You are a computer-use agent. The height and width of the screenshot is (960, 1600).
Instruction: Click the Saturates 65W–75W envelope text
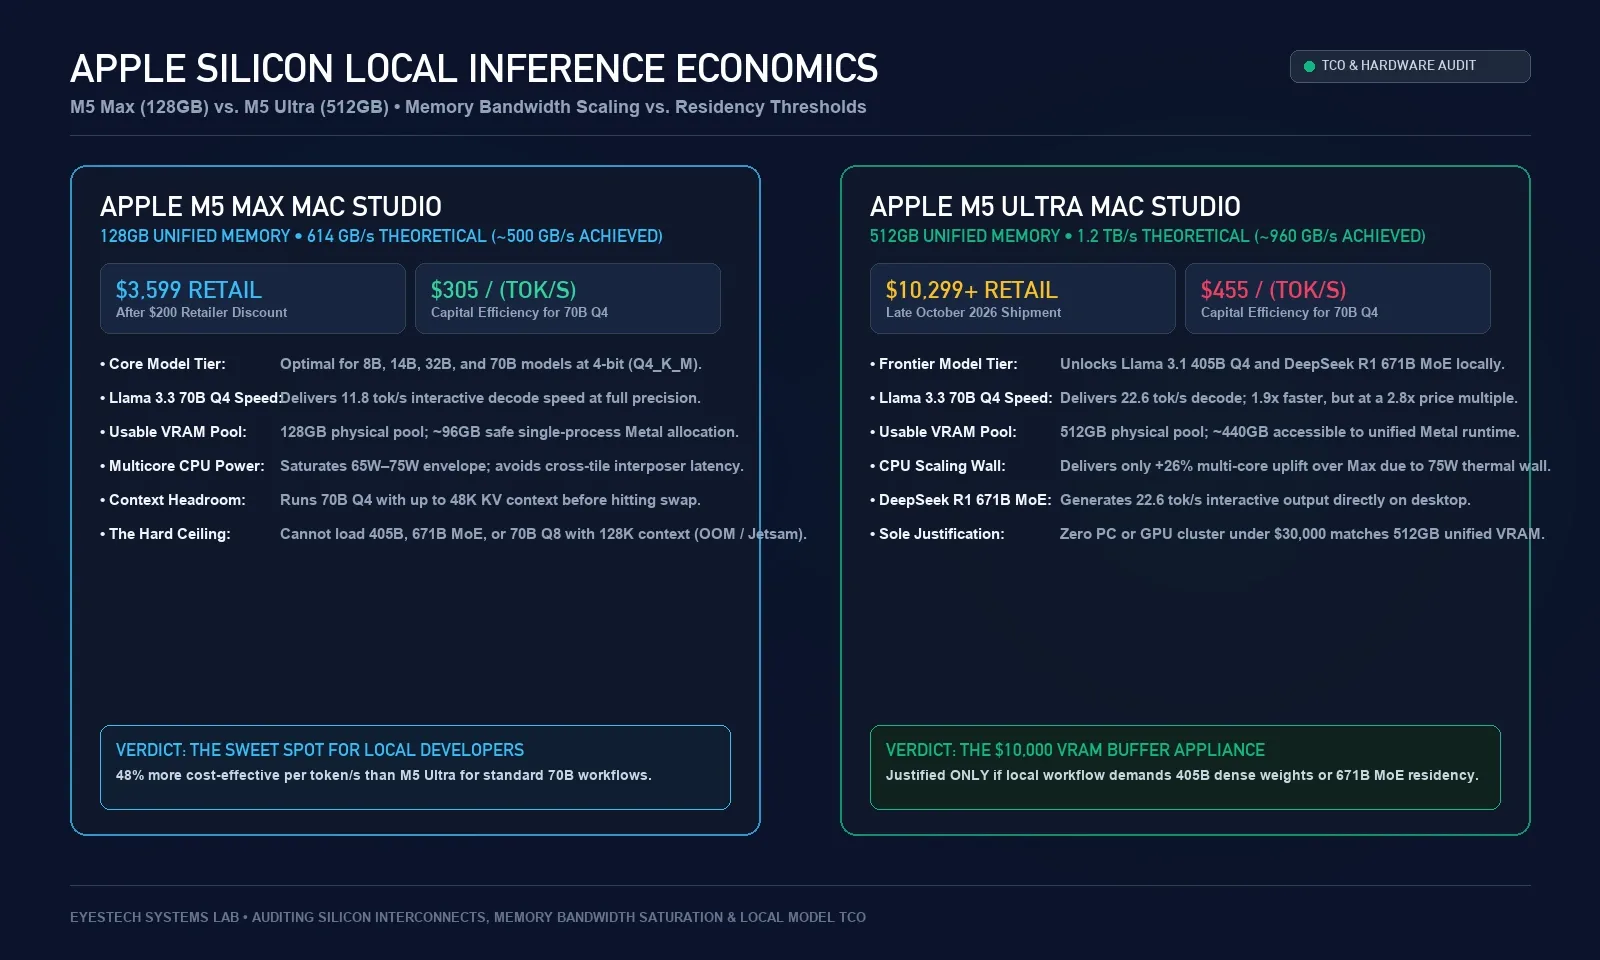(x=512, y=466)
